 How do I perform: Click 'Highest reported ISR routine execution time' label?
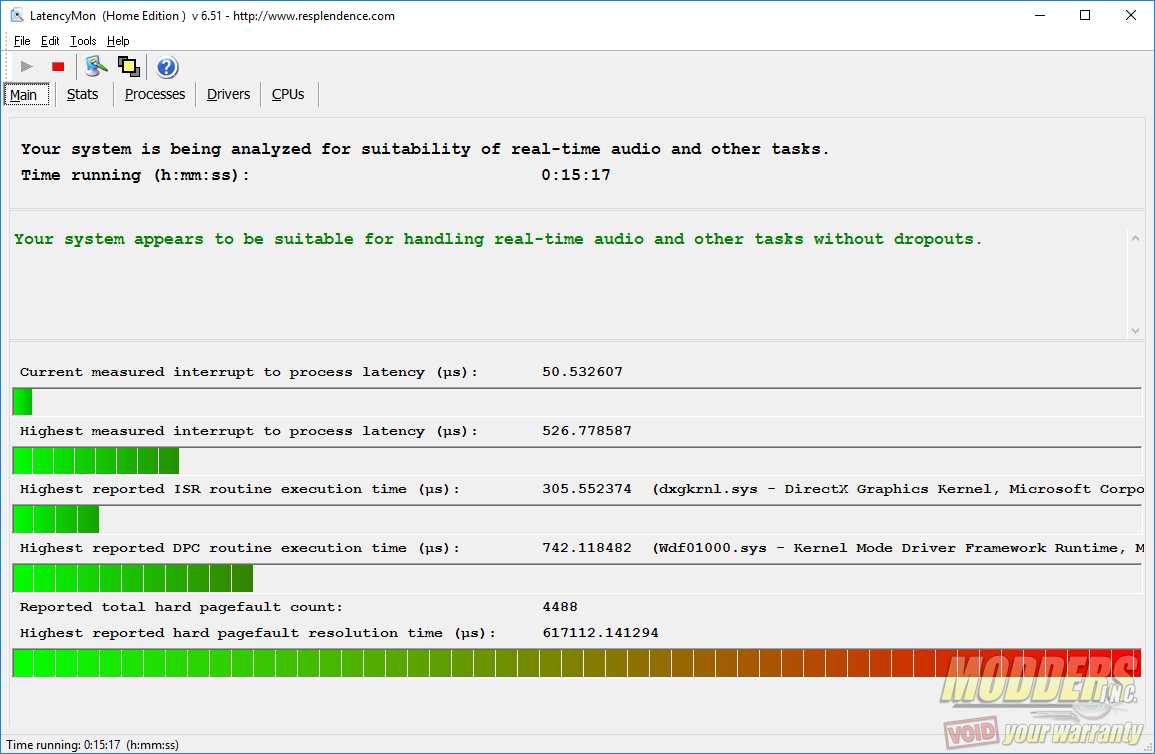coord(240,489)
